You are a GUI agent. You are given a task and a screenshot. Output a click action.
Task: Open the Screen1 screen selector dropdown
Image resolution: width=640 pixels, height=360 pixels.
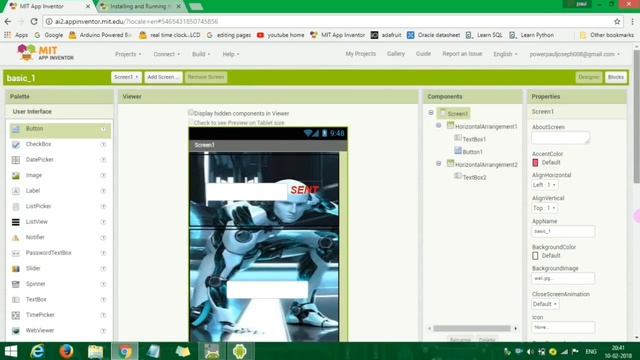(126, 77)
